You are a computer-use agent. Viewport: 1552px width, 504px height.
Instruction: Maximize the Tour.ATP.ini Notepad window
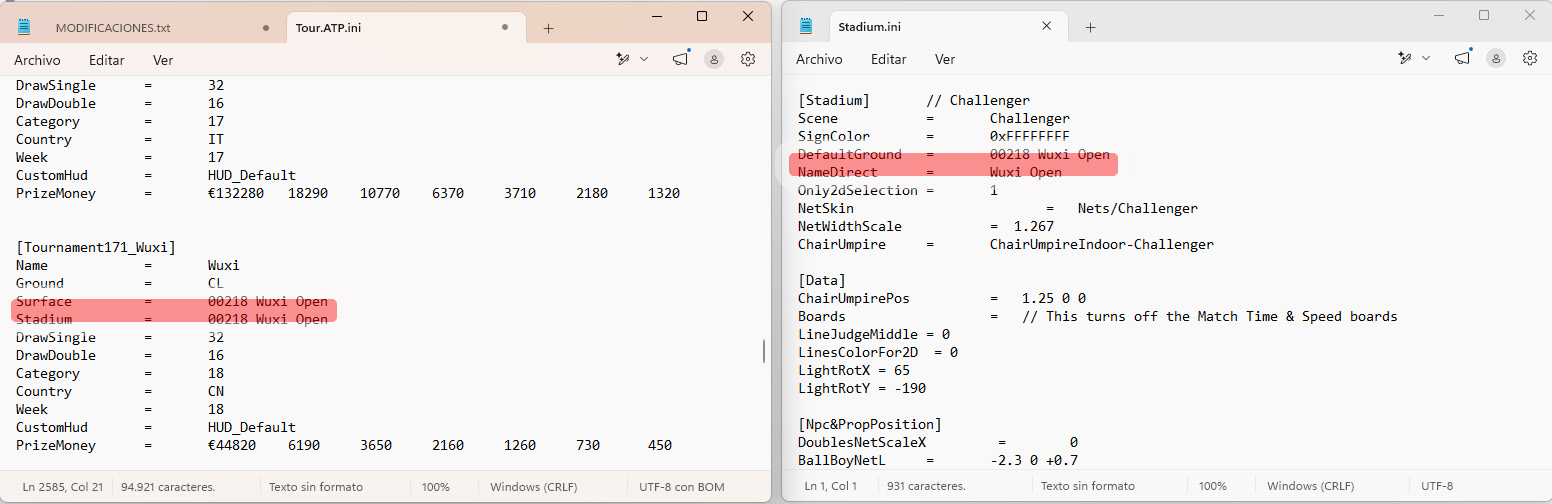pyautogui.click(x=702, y=16)
